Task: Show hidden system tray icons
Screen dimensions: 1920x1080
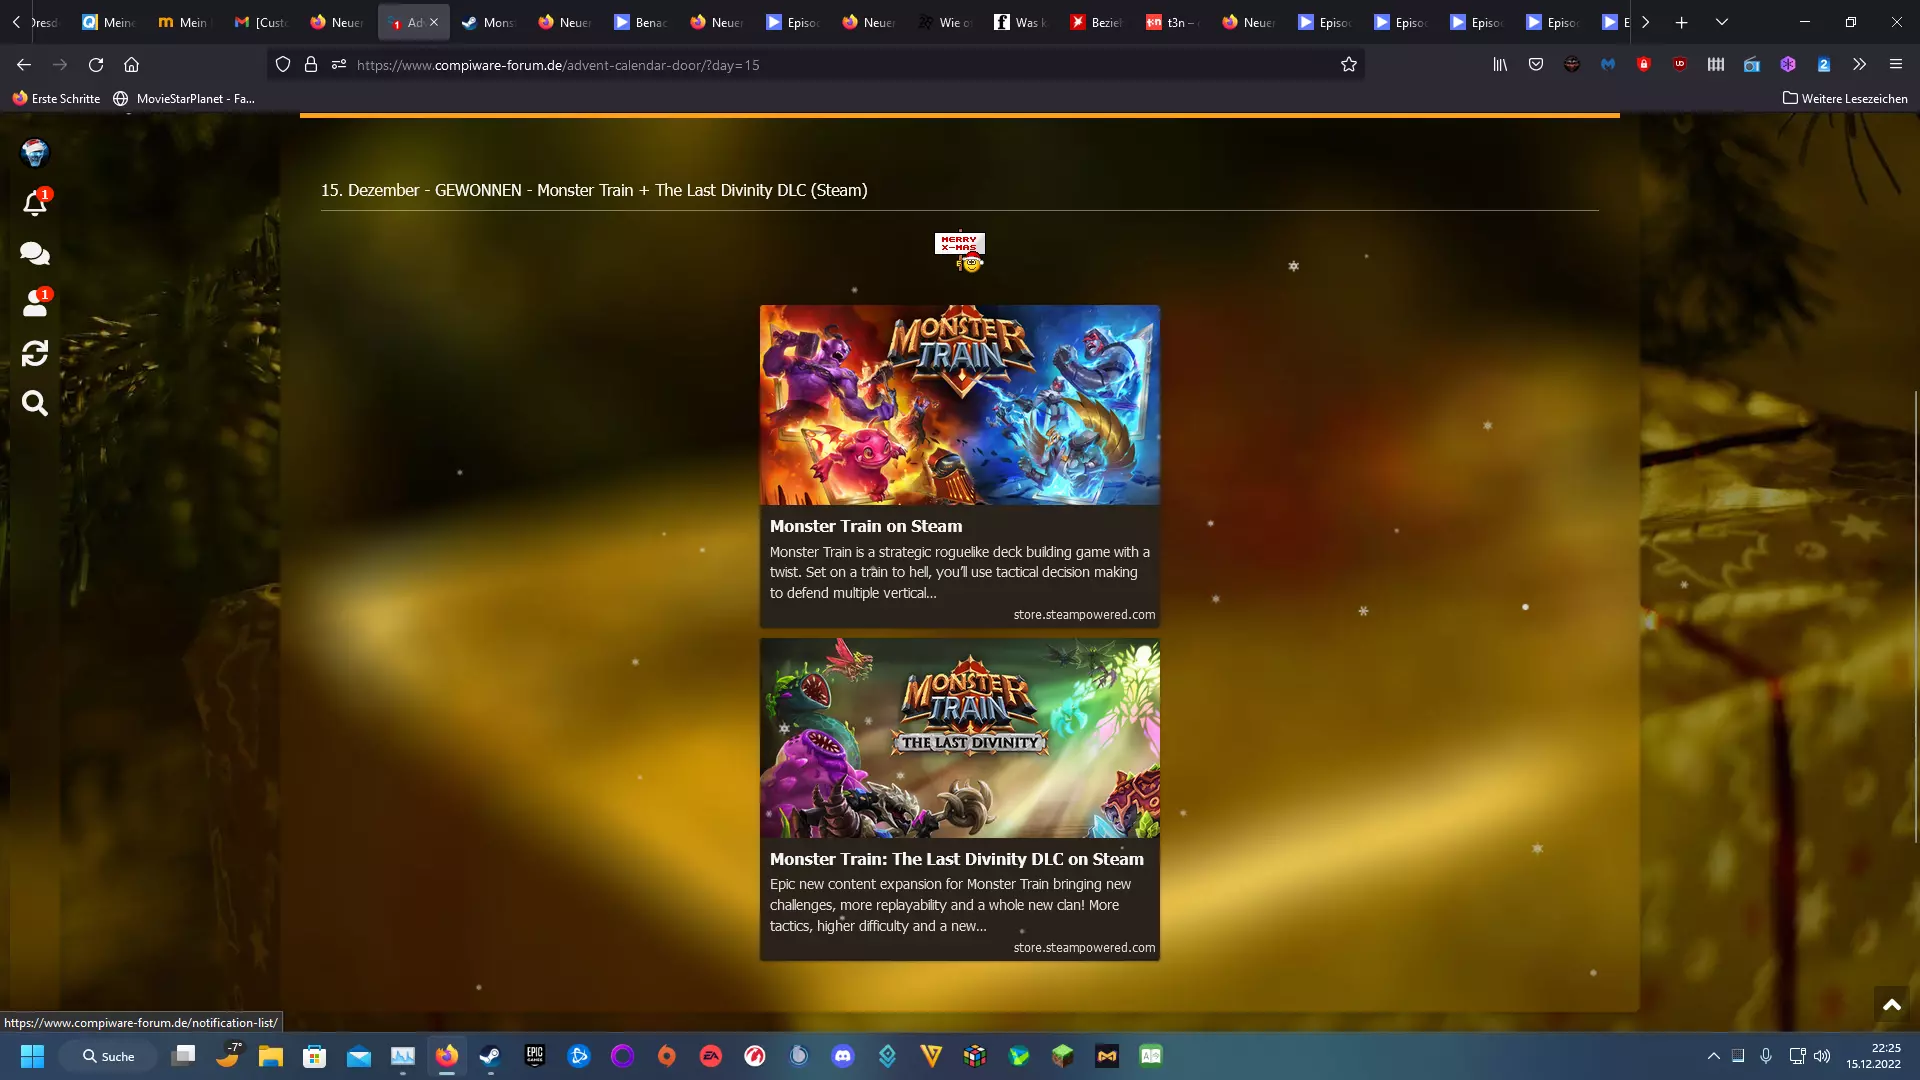Action: click(1713, 1056)
